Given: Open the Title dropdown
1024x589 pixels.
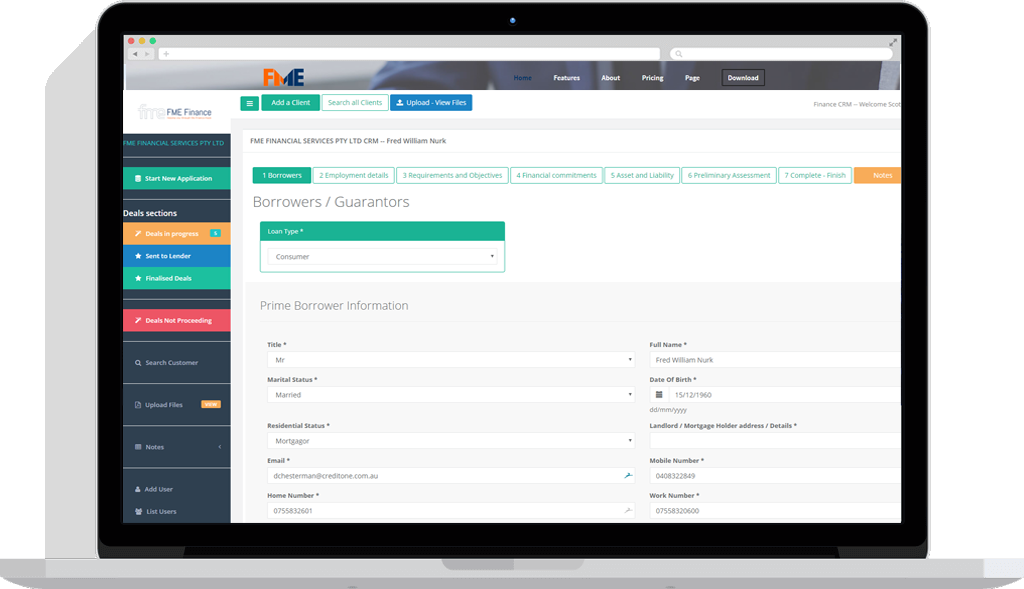Looking at the screenshot, I should [451, 360].
